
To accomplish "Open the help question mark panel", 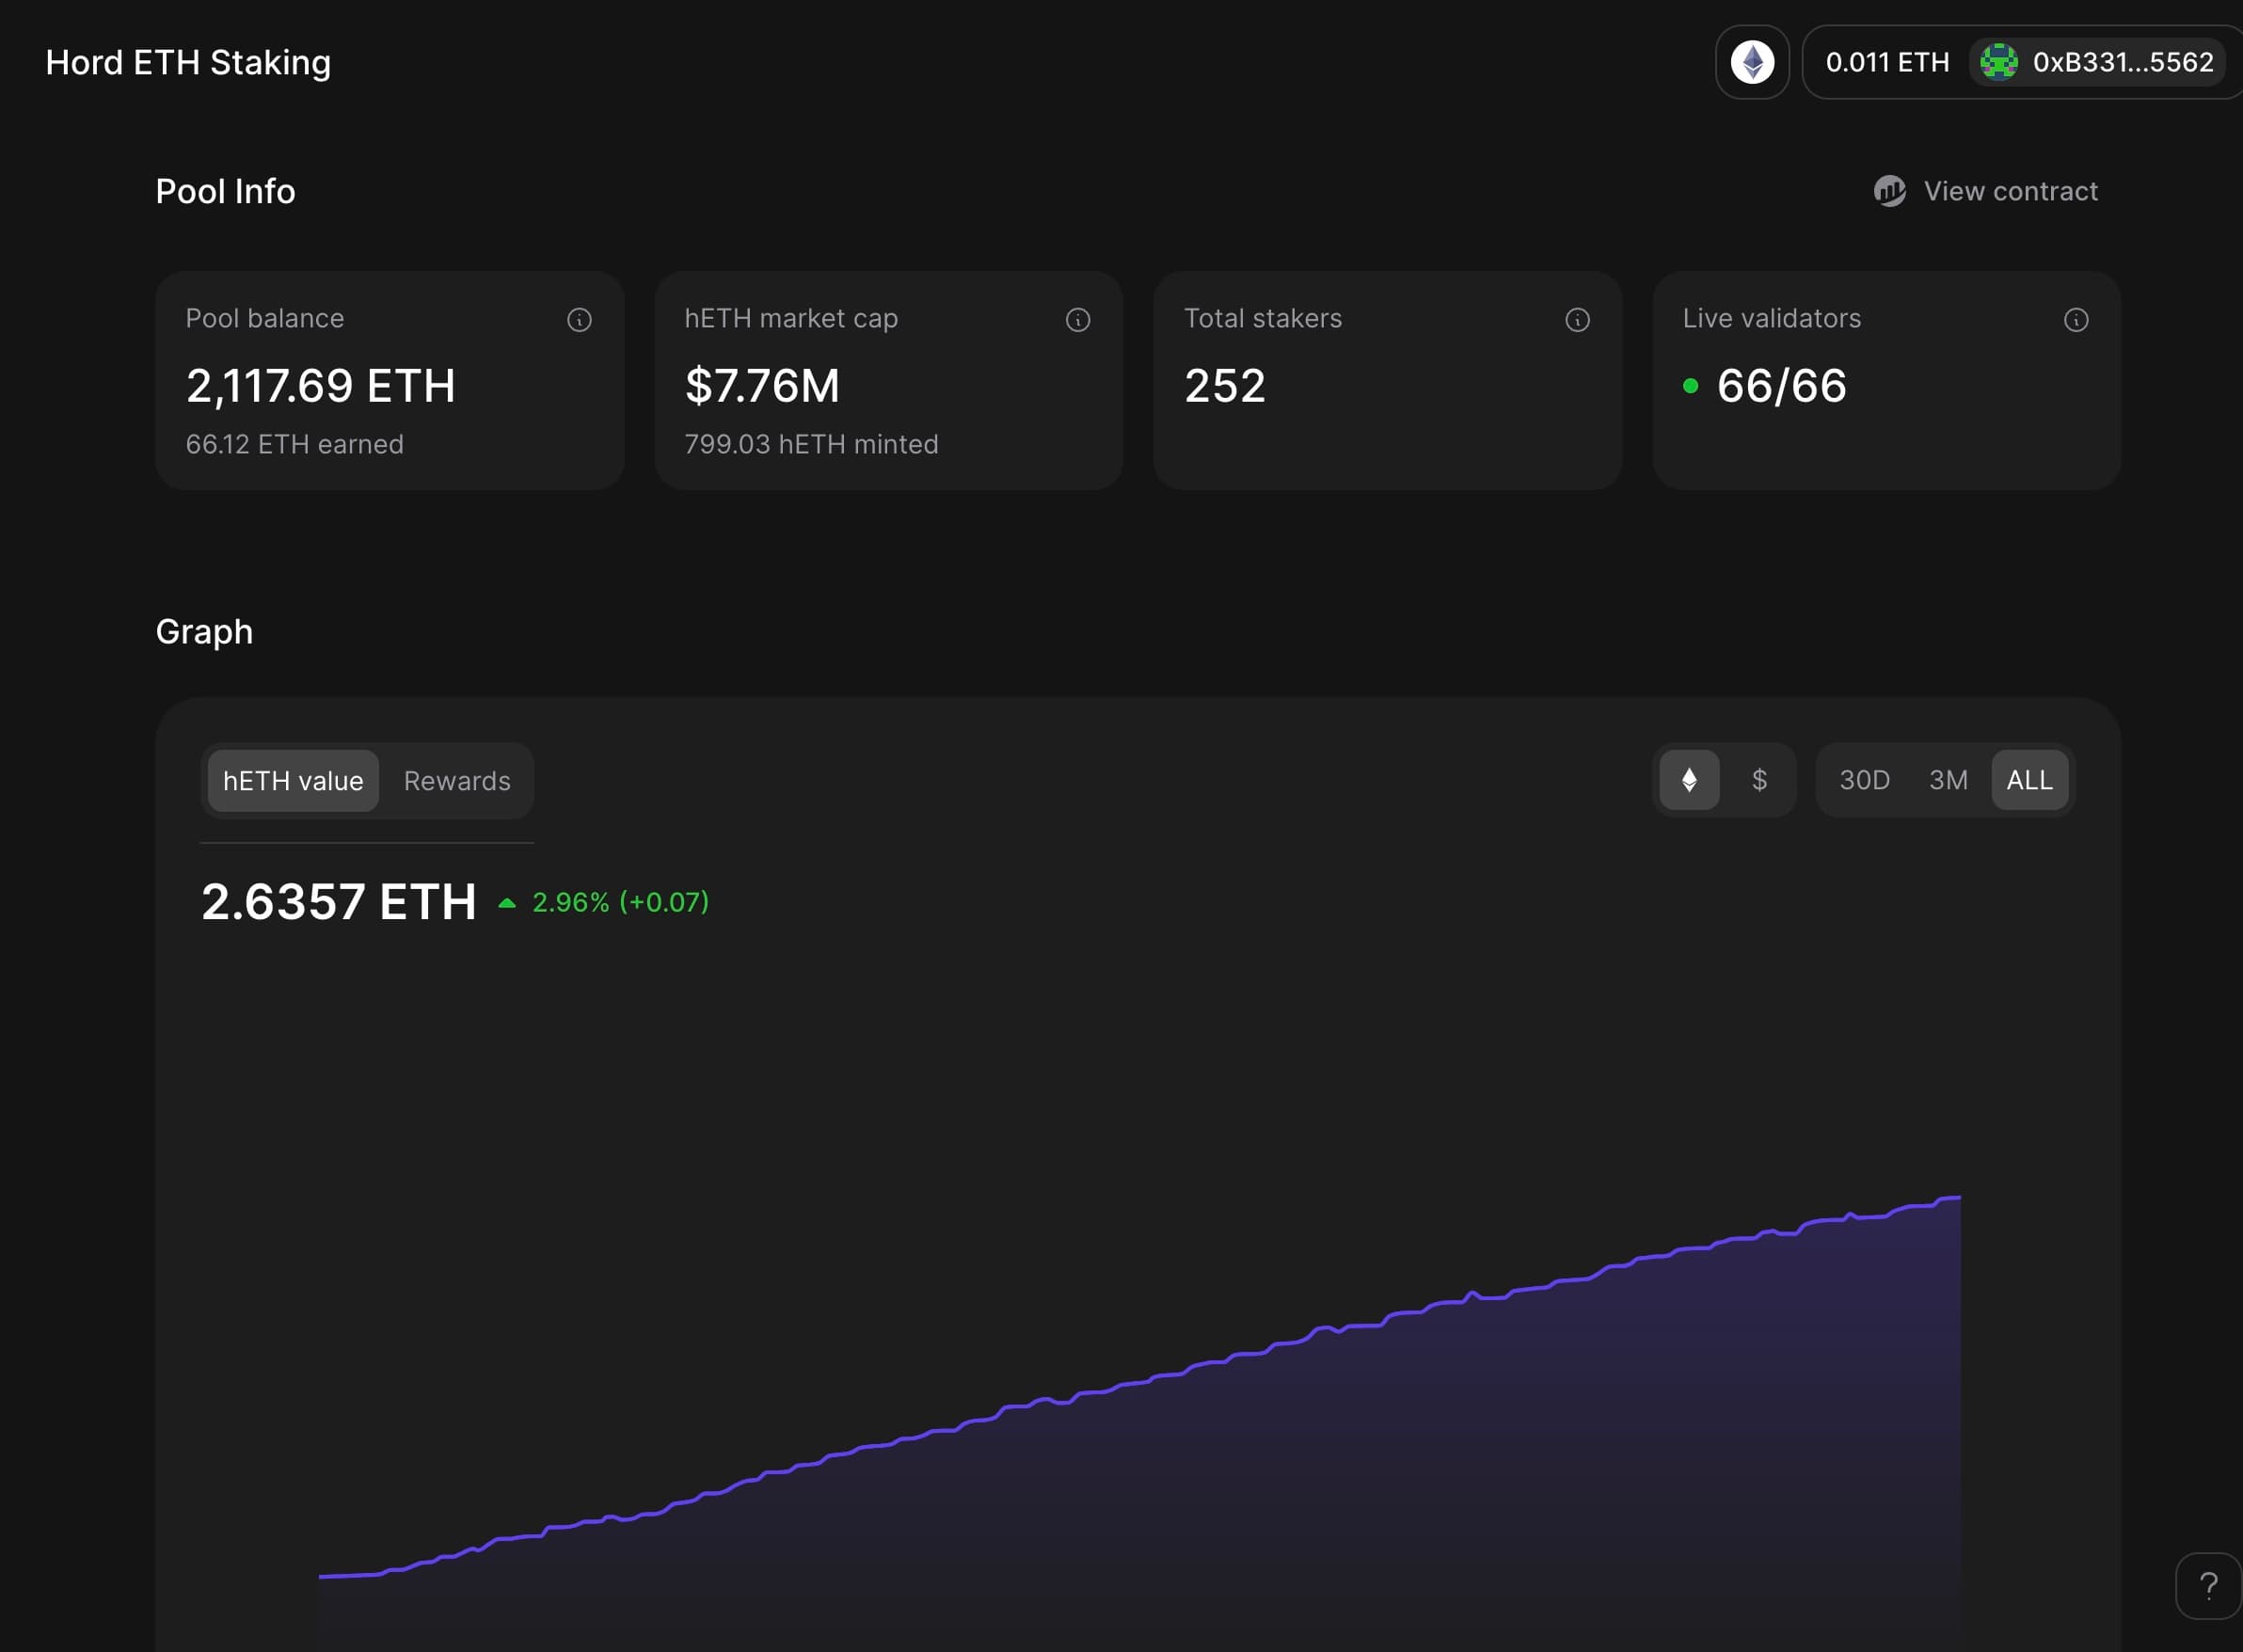I will 2208,1586.
